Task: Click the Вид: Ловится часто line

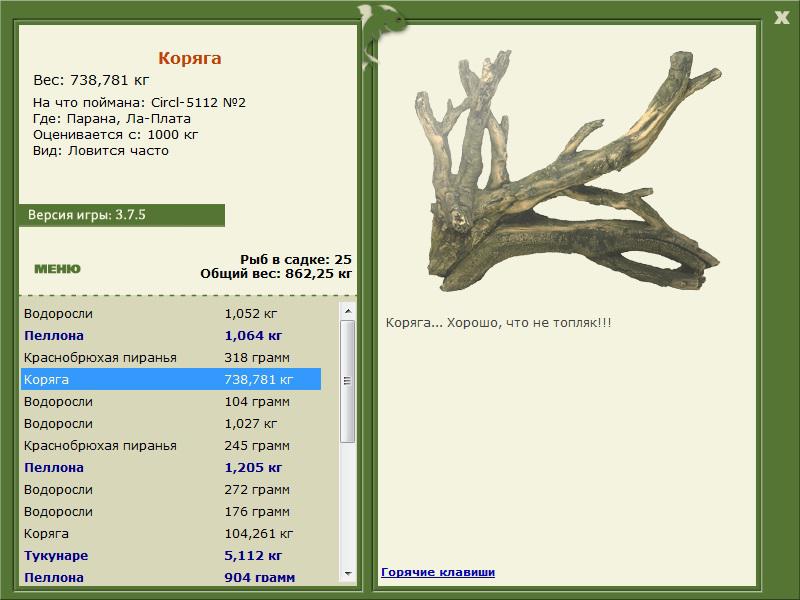Action: [x=101, y=151]
